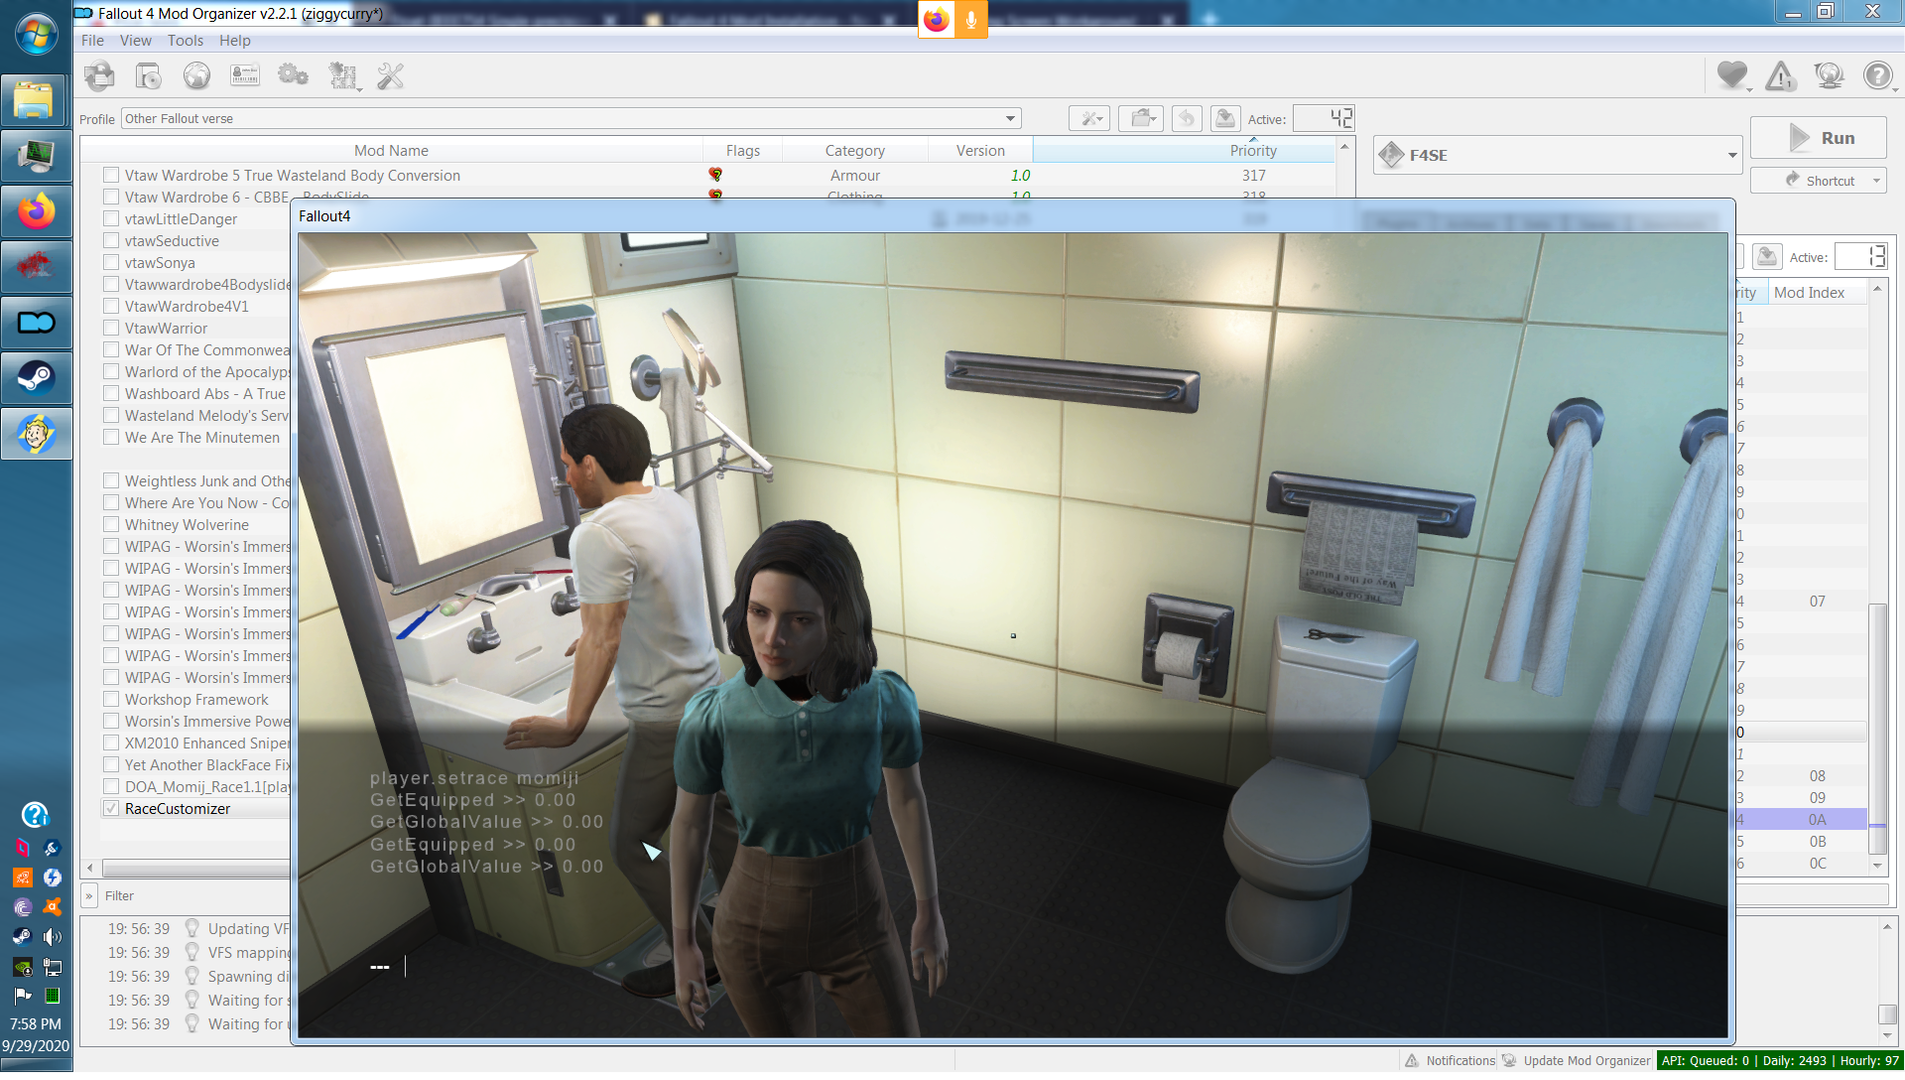Open the Windows Start orb

(x=36, y=33)
